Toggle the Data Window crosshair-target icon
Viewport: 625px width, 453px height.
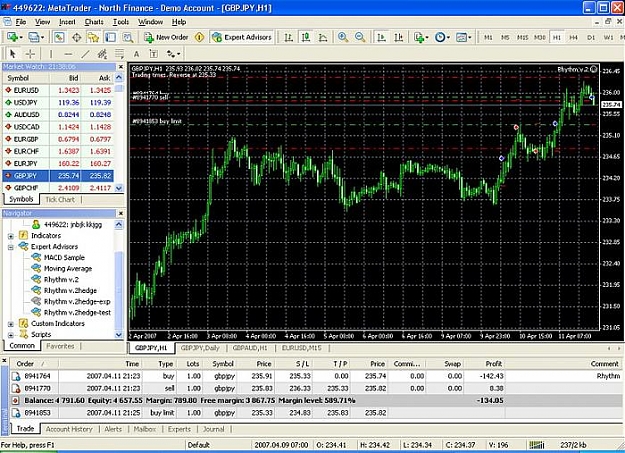tap(77, 37)
